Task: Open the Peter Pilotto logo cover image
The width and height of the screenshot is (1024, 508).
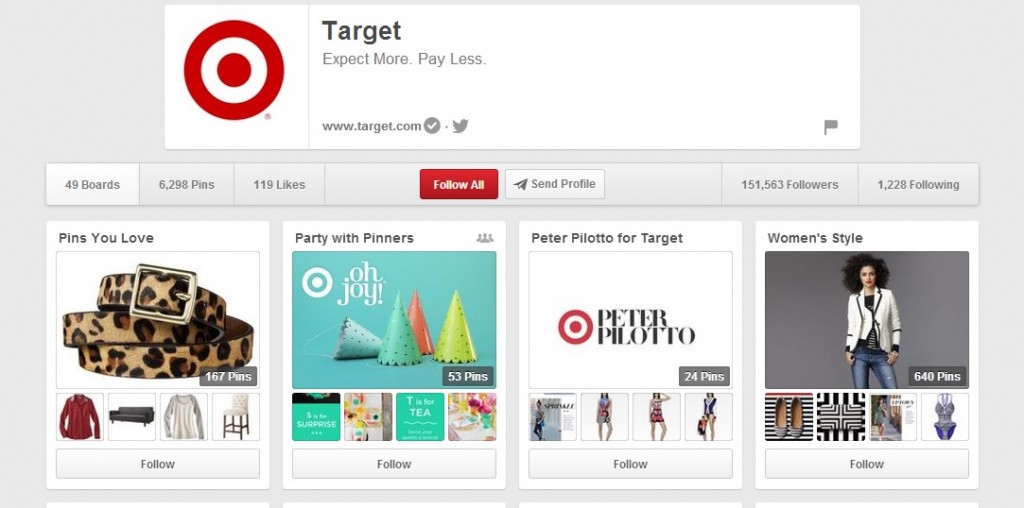Action: (x=631, y=320)
